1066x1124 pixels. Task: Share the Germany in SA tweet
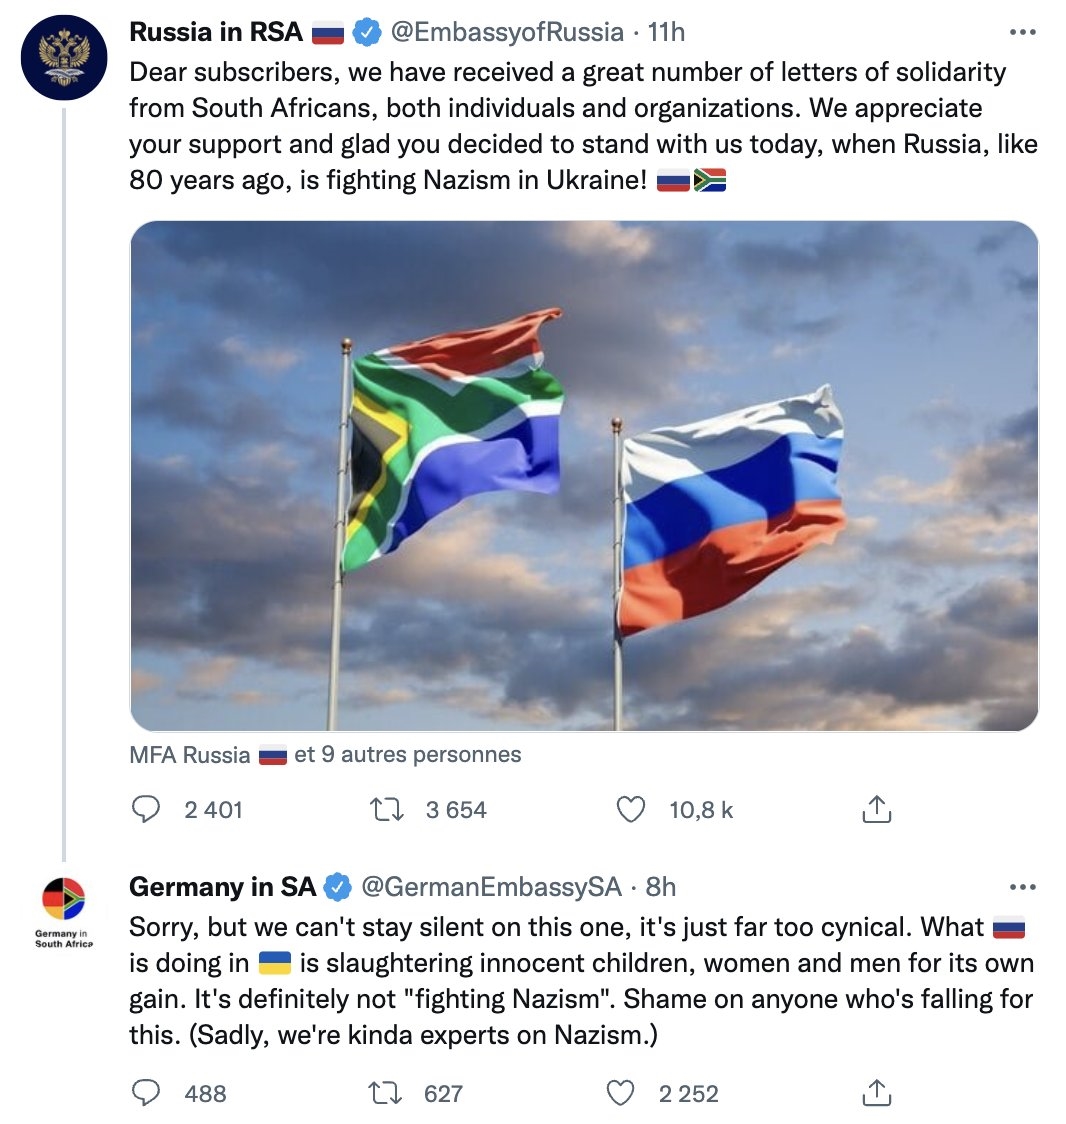(x=876, y=1093)
